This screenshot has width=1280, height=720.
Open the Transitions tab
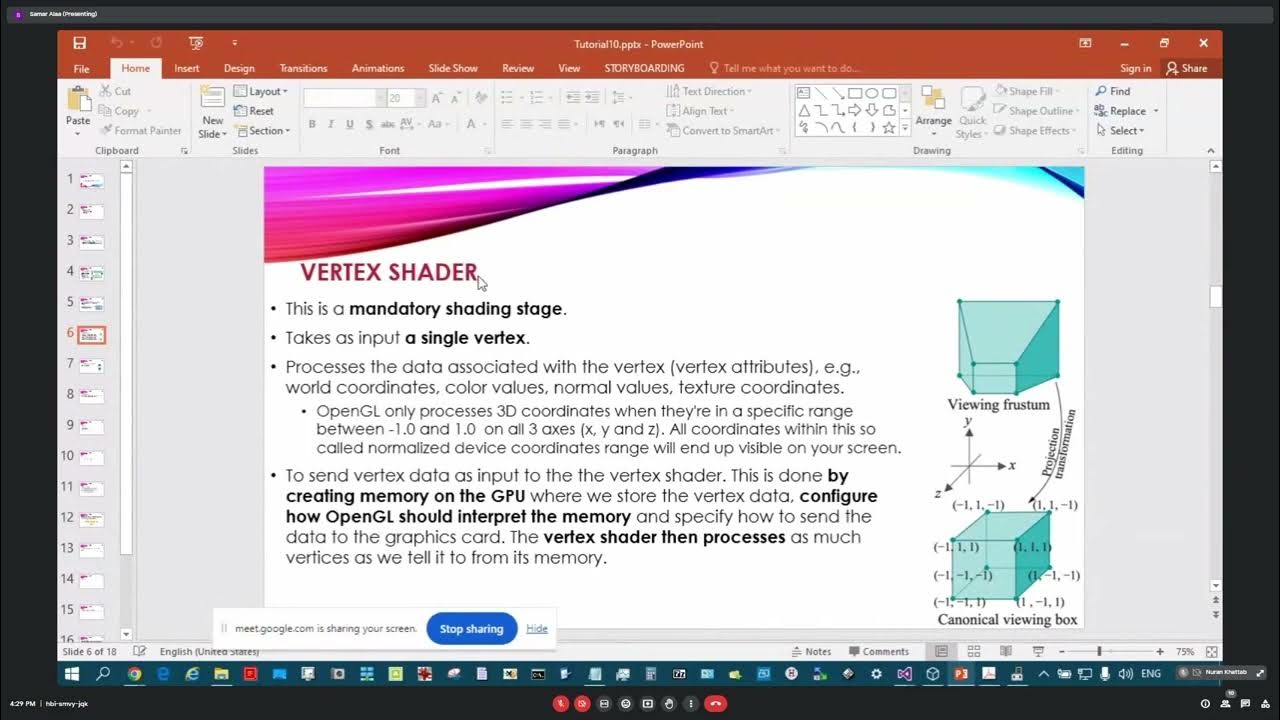coord(303,68)
